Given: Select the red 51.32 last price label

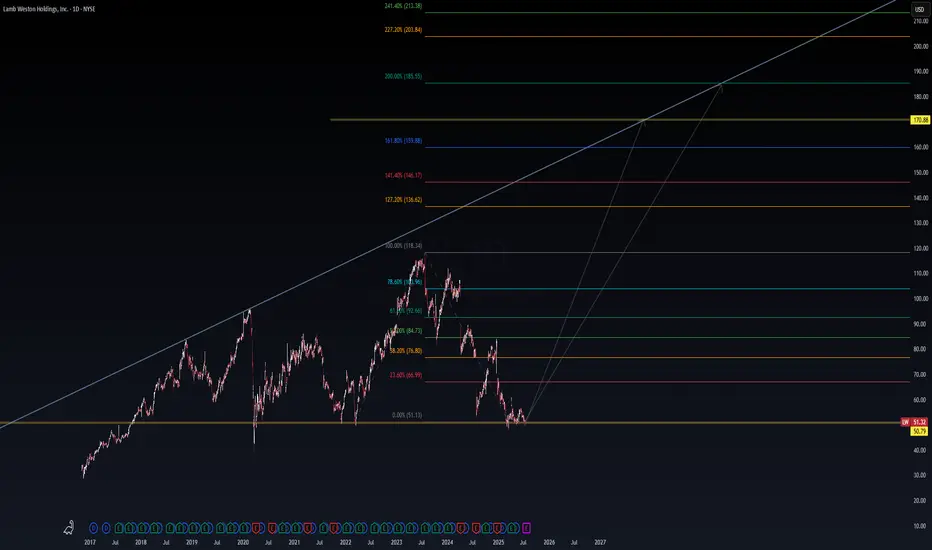Looking at the screenshot, I should pos(920,422).
